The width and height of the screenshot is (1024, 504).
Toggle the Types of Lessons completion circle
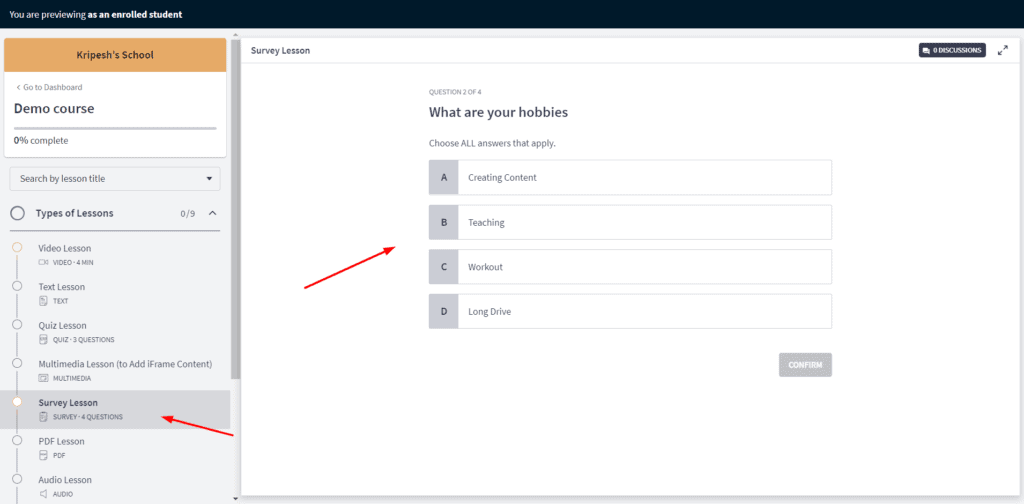pos(18,213)
